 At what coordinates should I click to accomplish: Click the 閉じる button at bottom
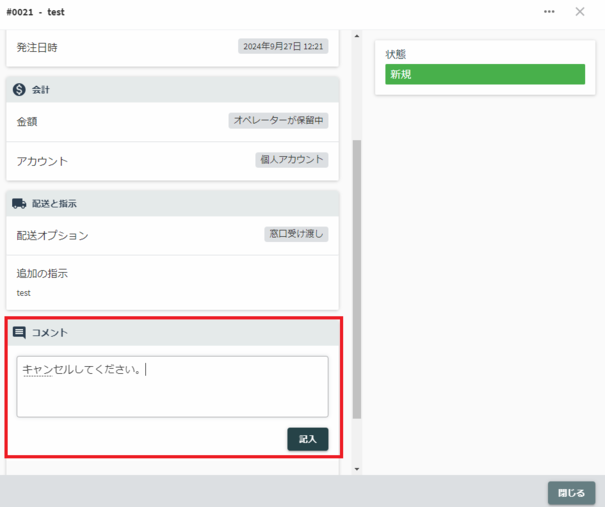click(x=571, y=493)
